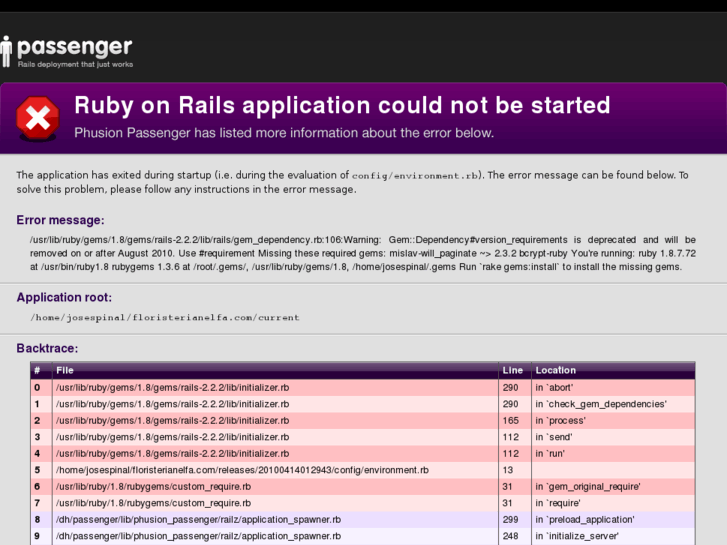Click the initializer.rb file path in row 0

(x=172, y=387)
